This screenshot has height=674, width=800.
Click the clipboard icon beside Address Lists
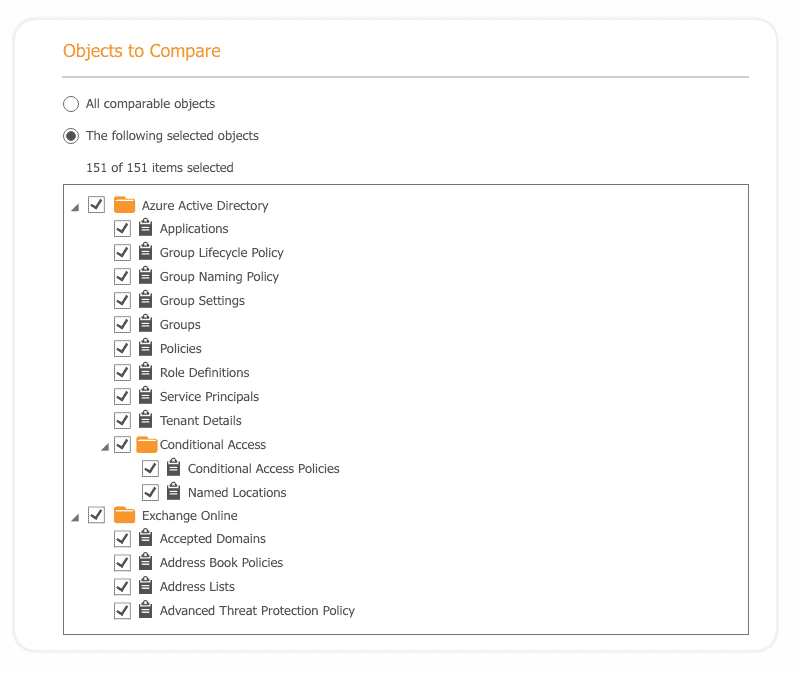pyautogui.click(x=145, y=585)
